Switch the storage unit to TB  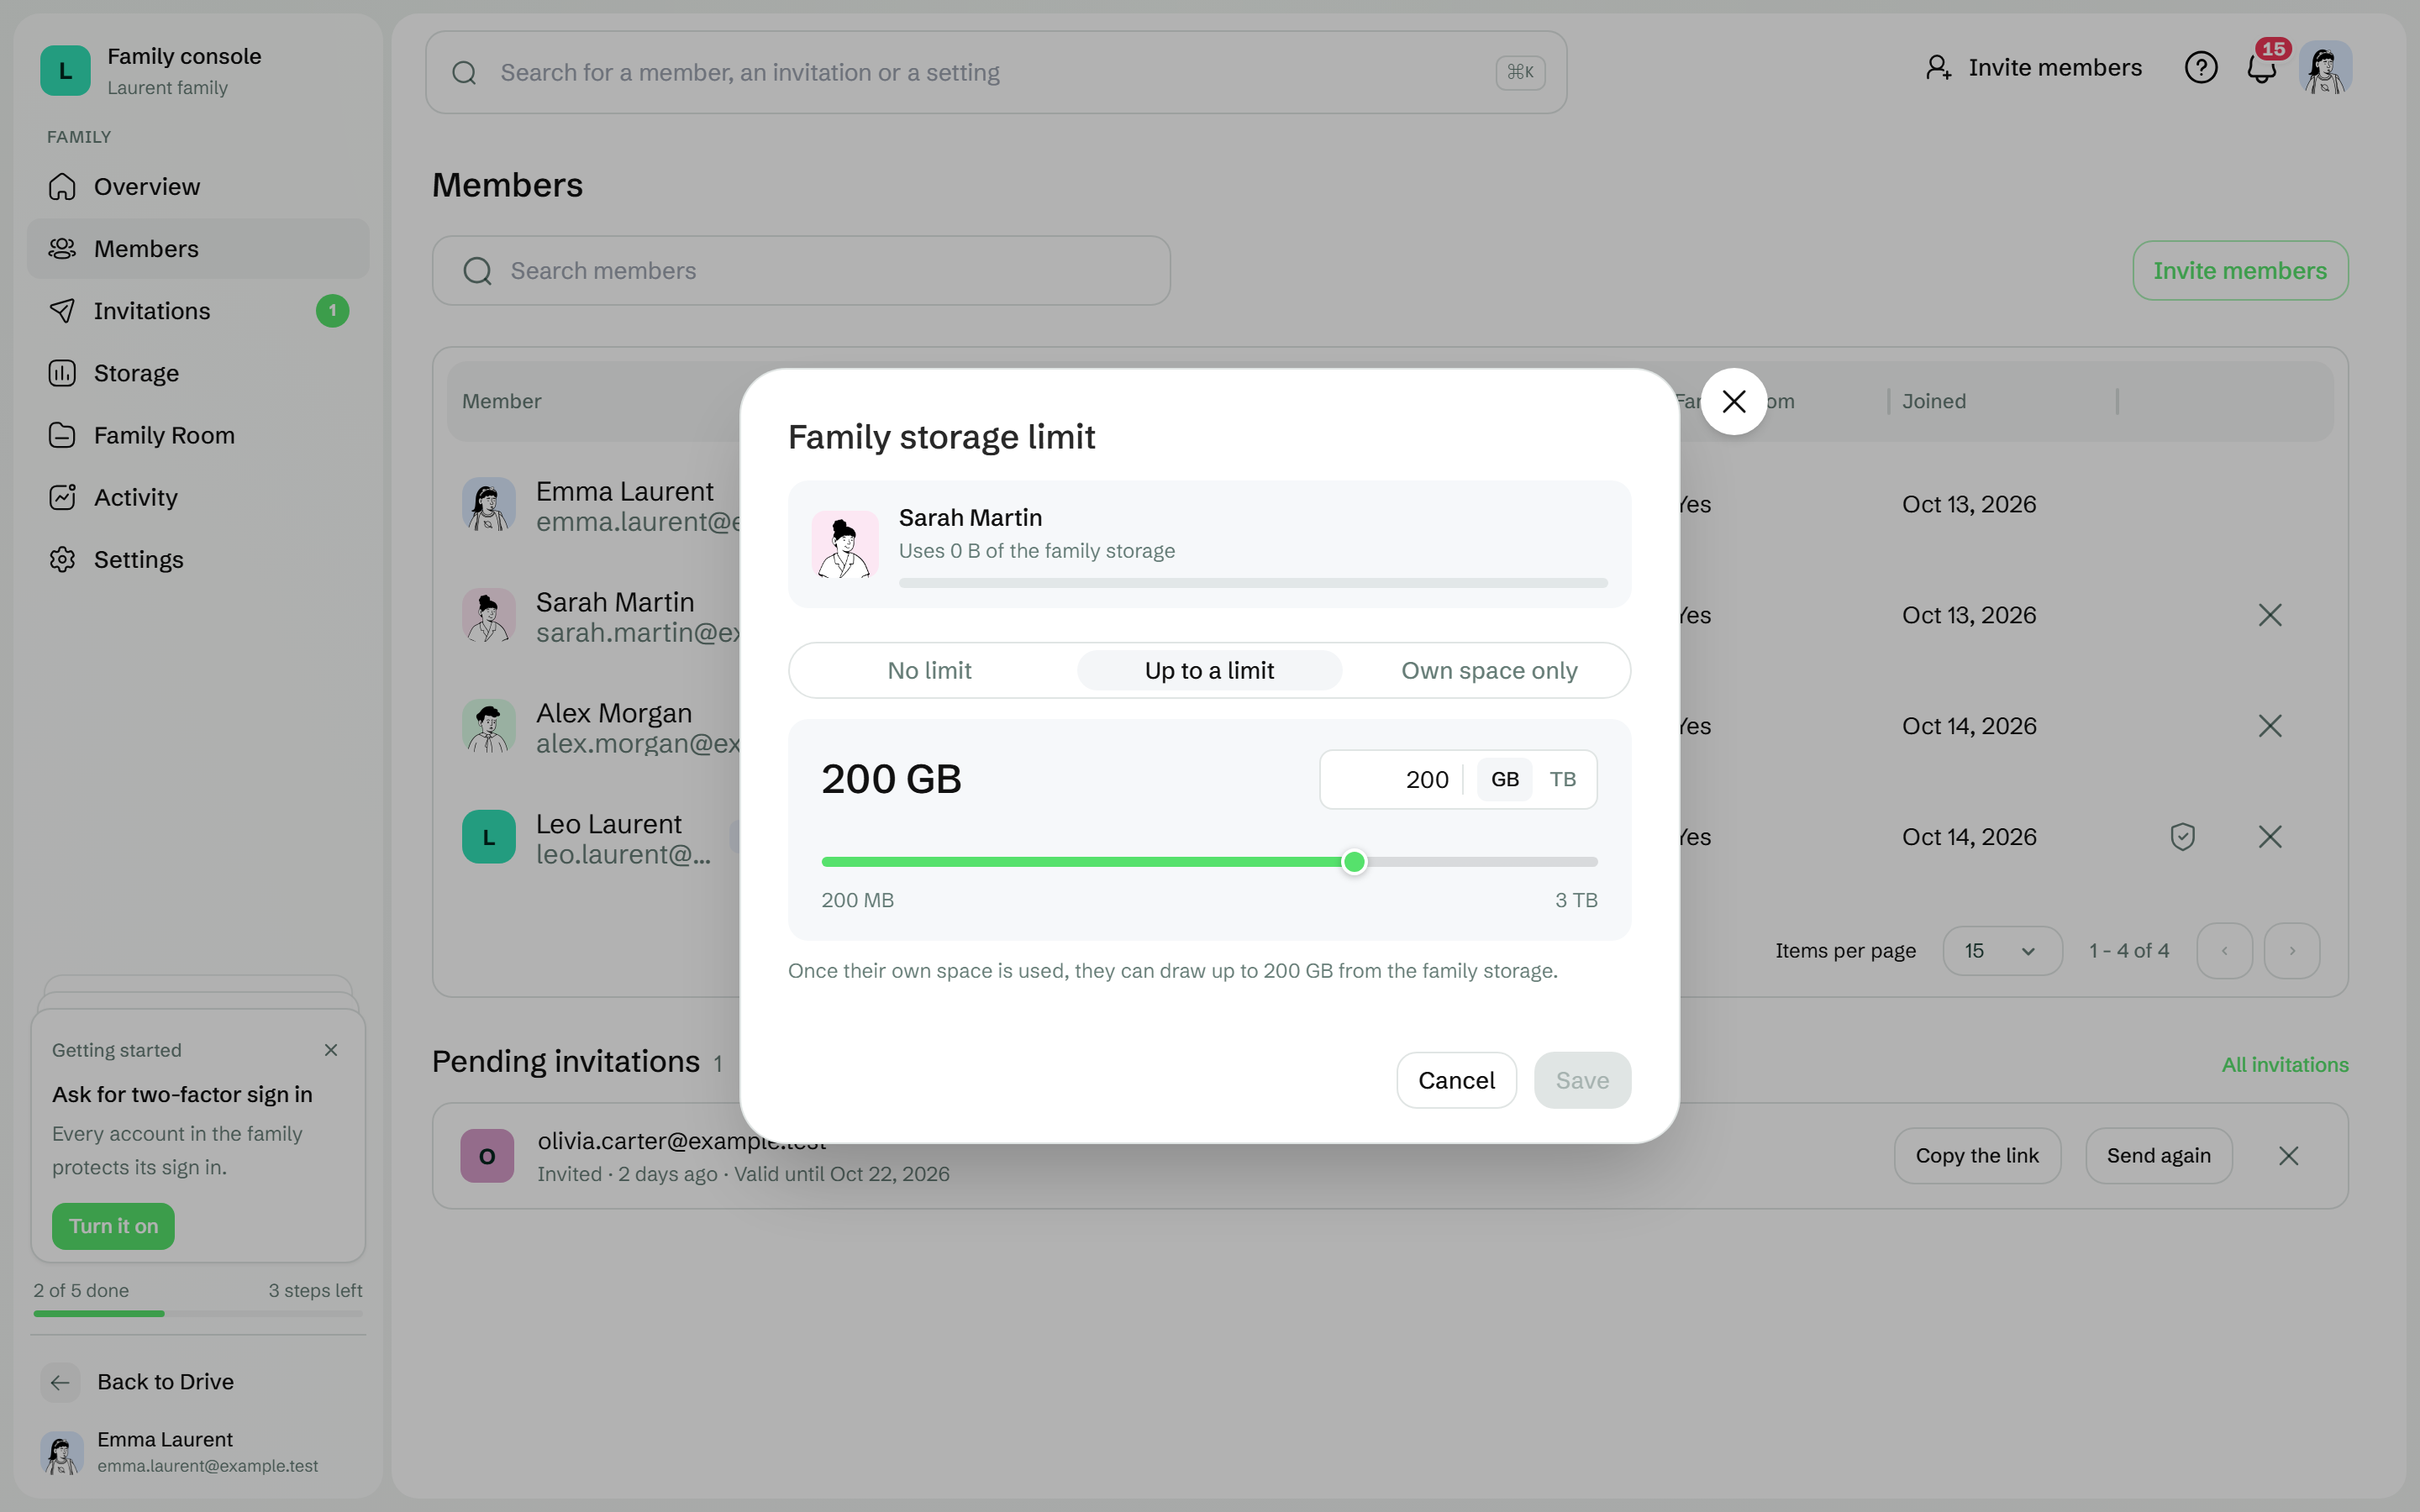pos(1562,779)
